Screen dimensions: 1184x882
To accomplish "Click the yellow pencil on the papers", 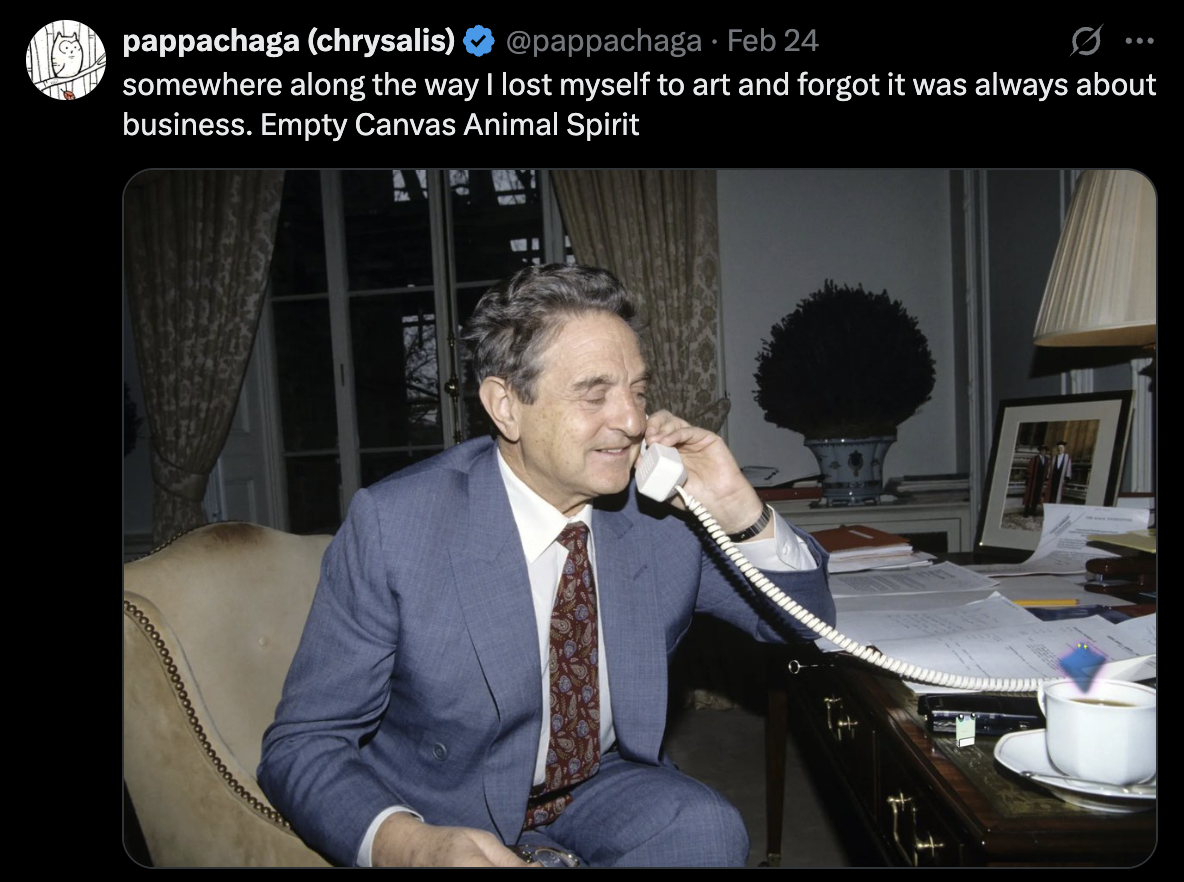I will point(1046,603).
